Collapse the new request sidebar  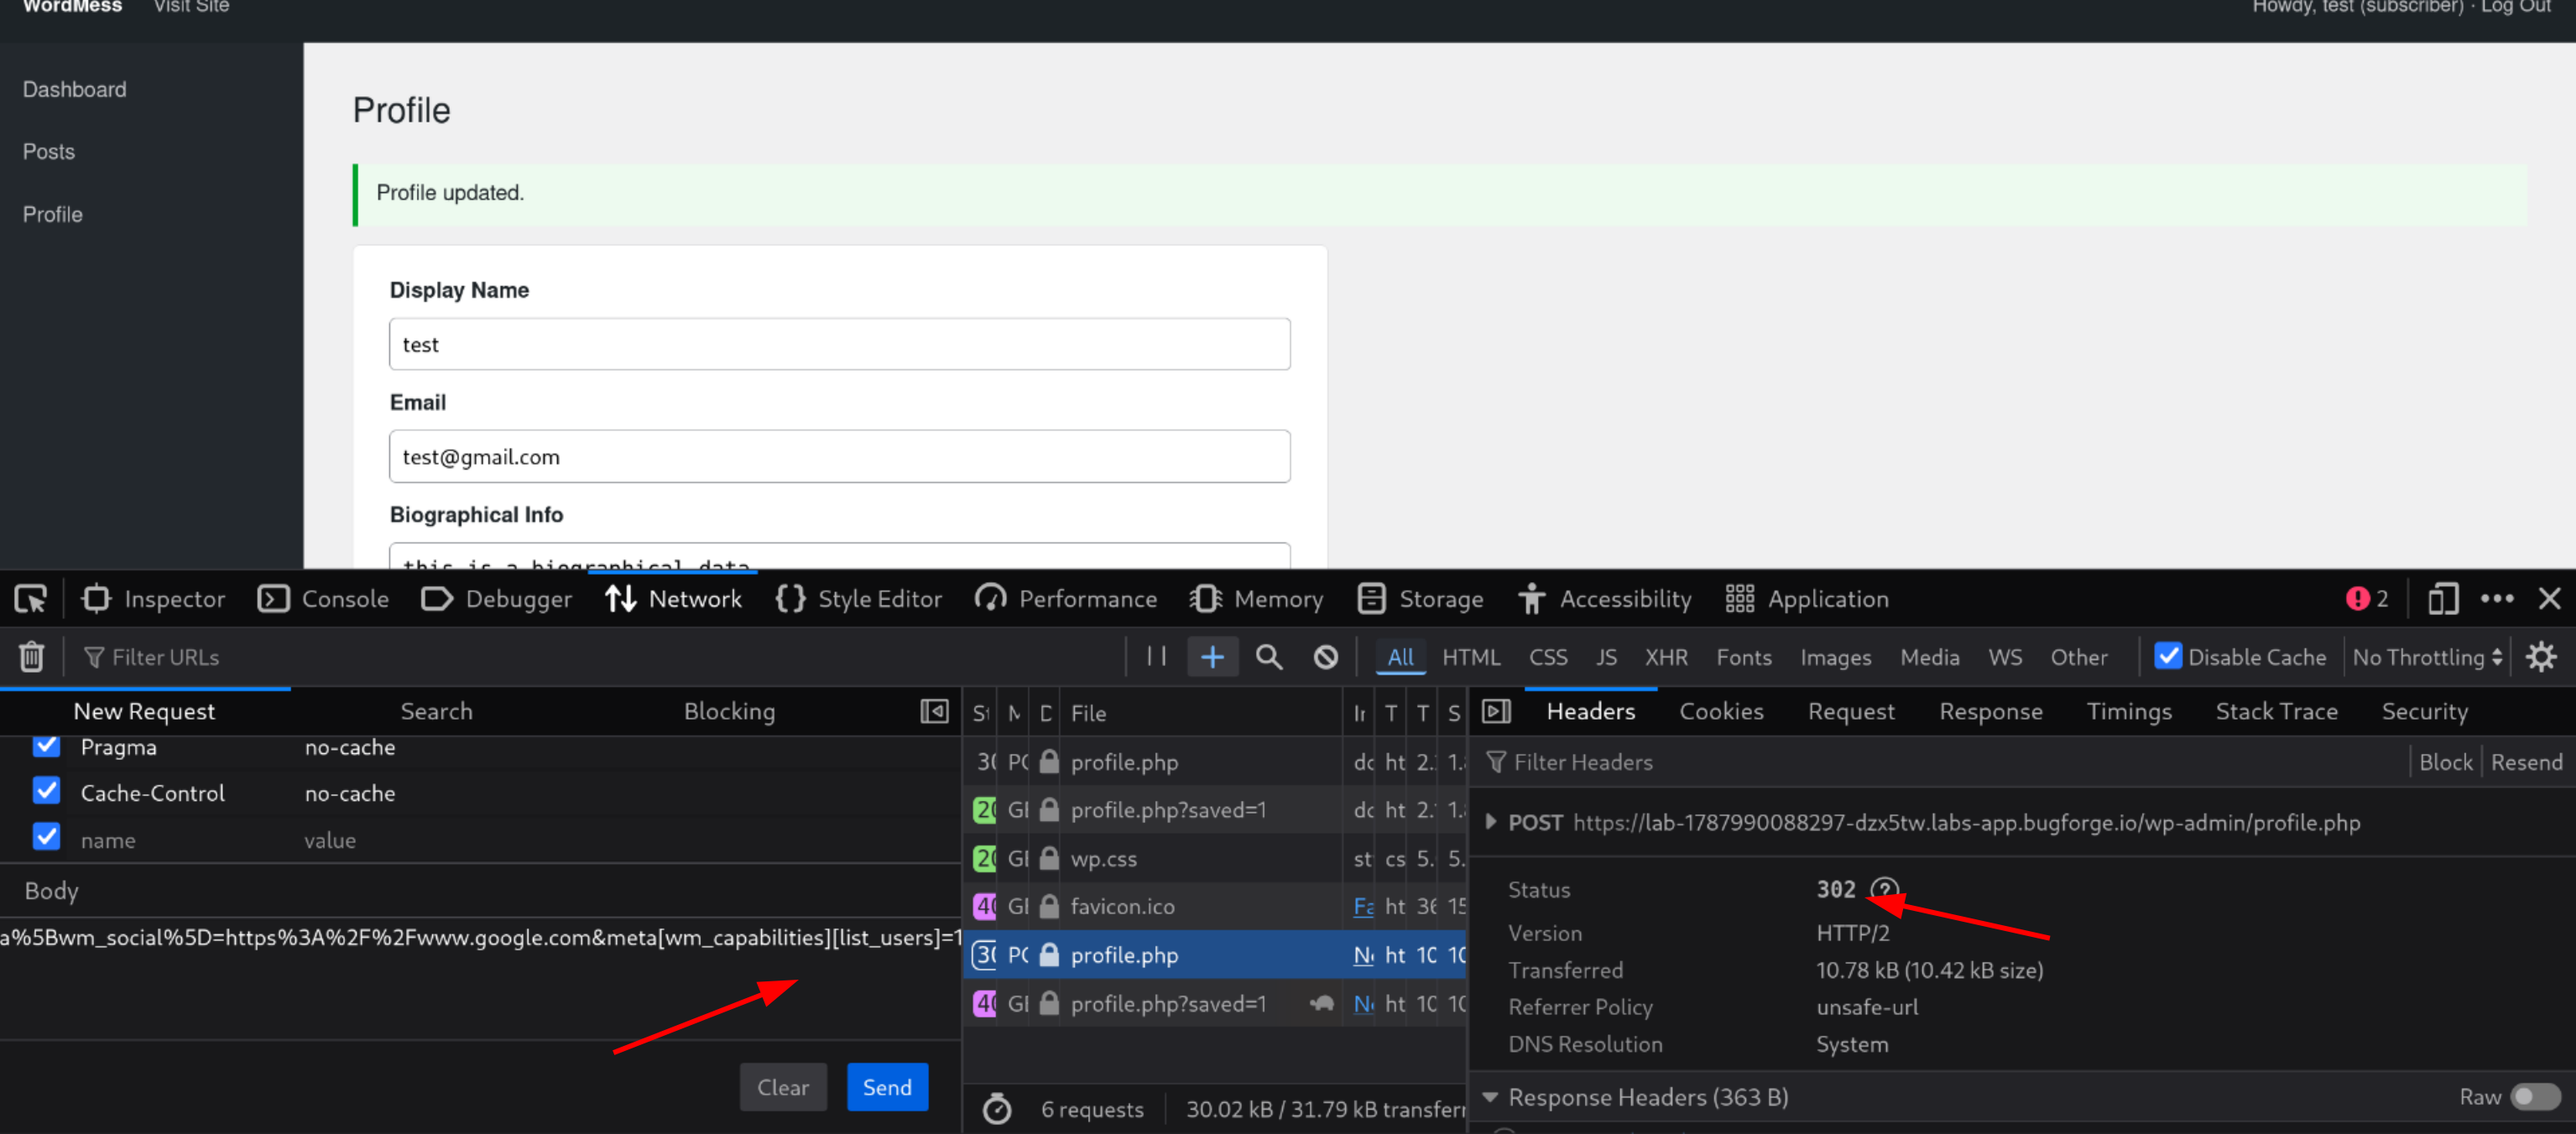[x=934, y=711]
